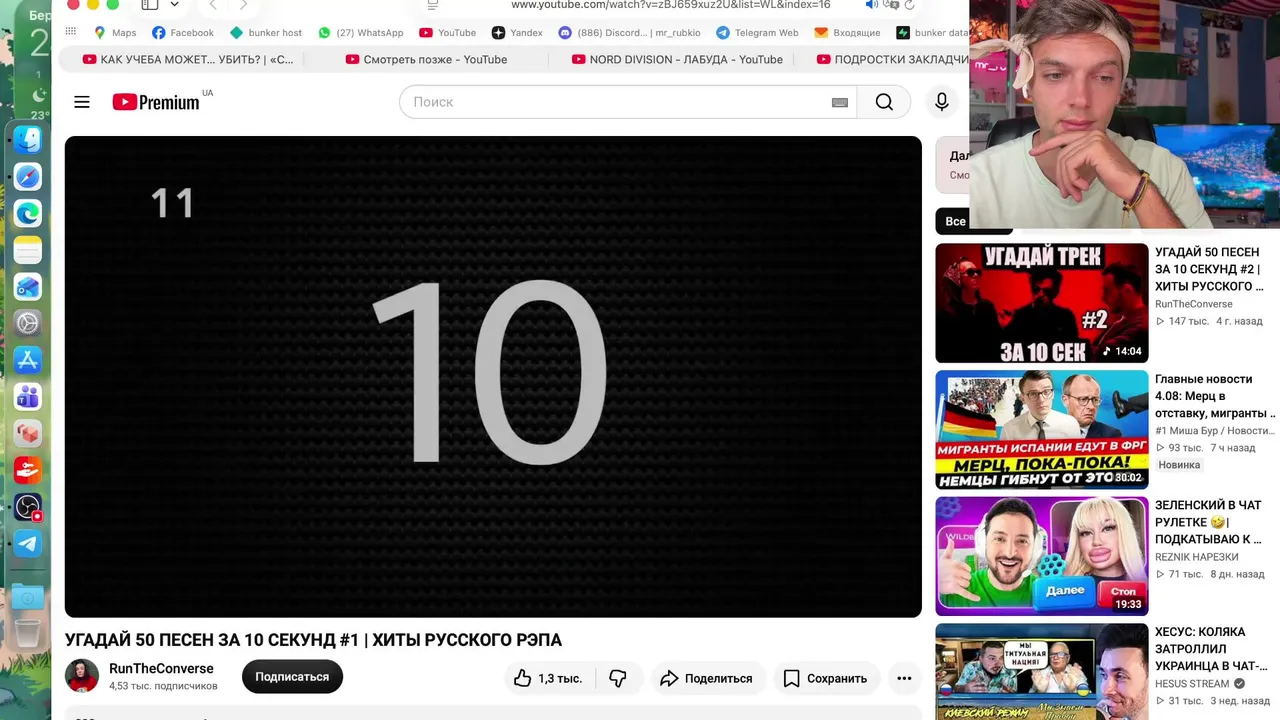Viewport: 1280px width, 720px height.
Task: Open Microsoft Teams from the dock
Action: tap(28, 397)
